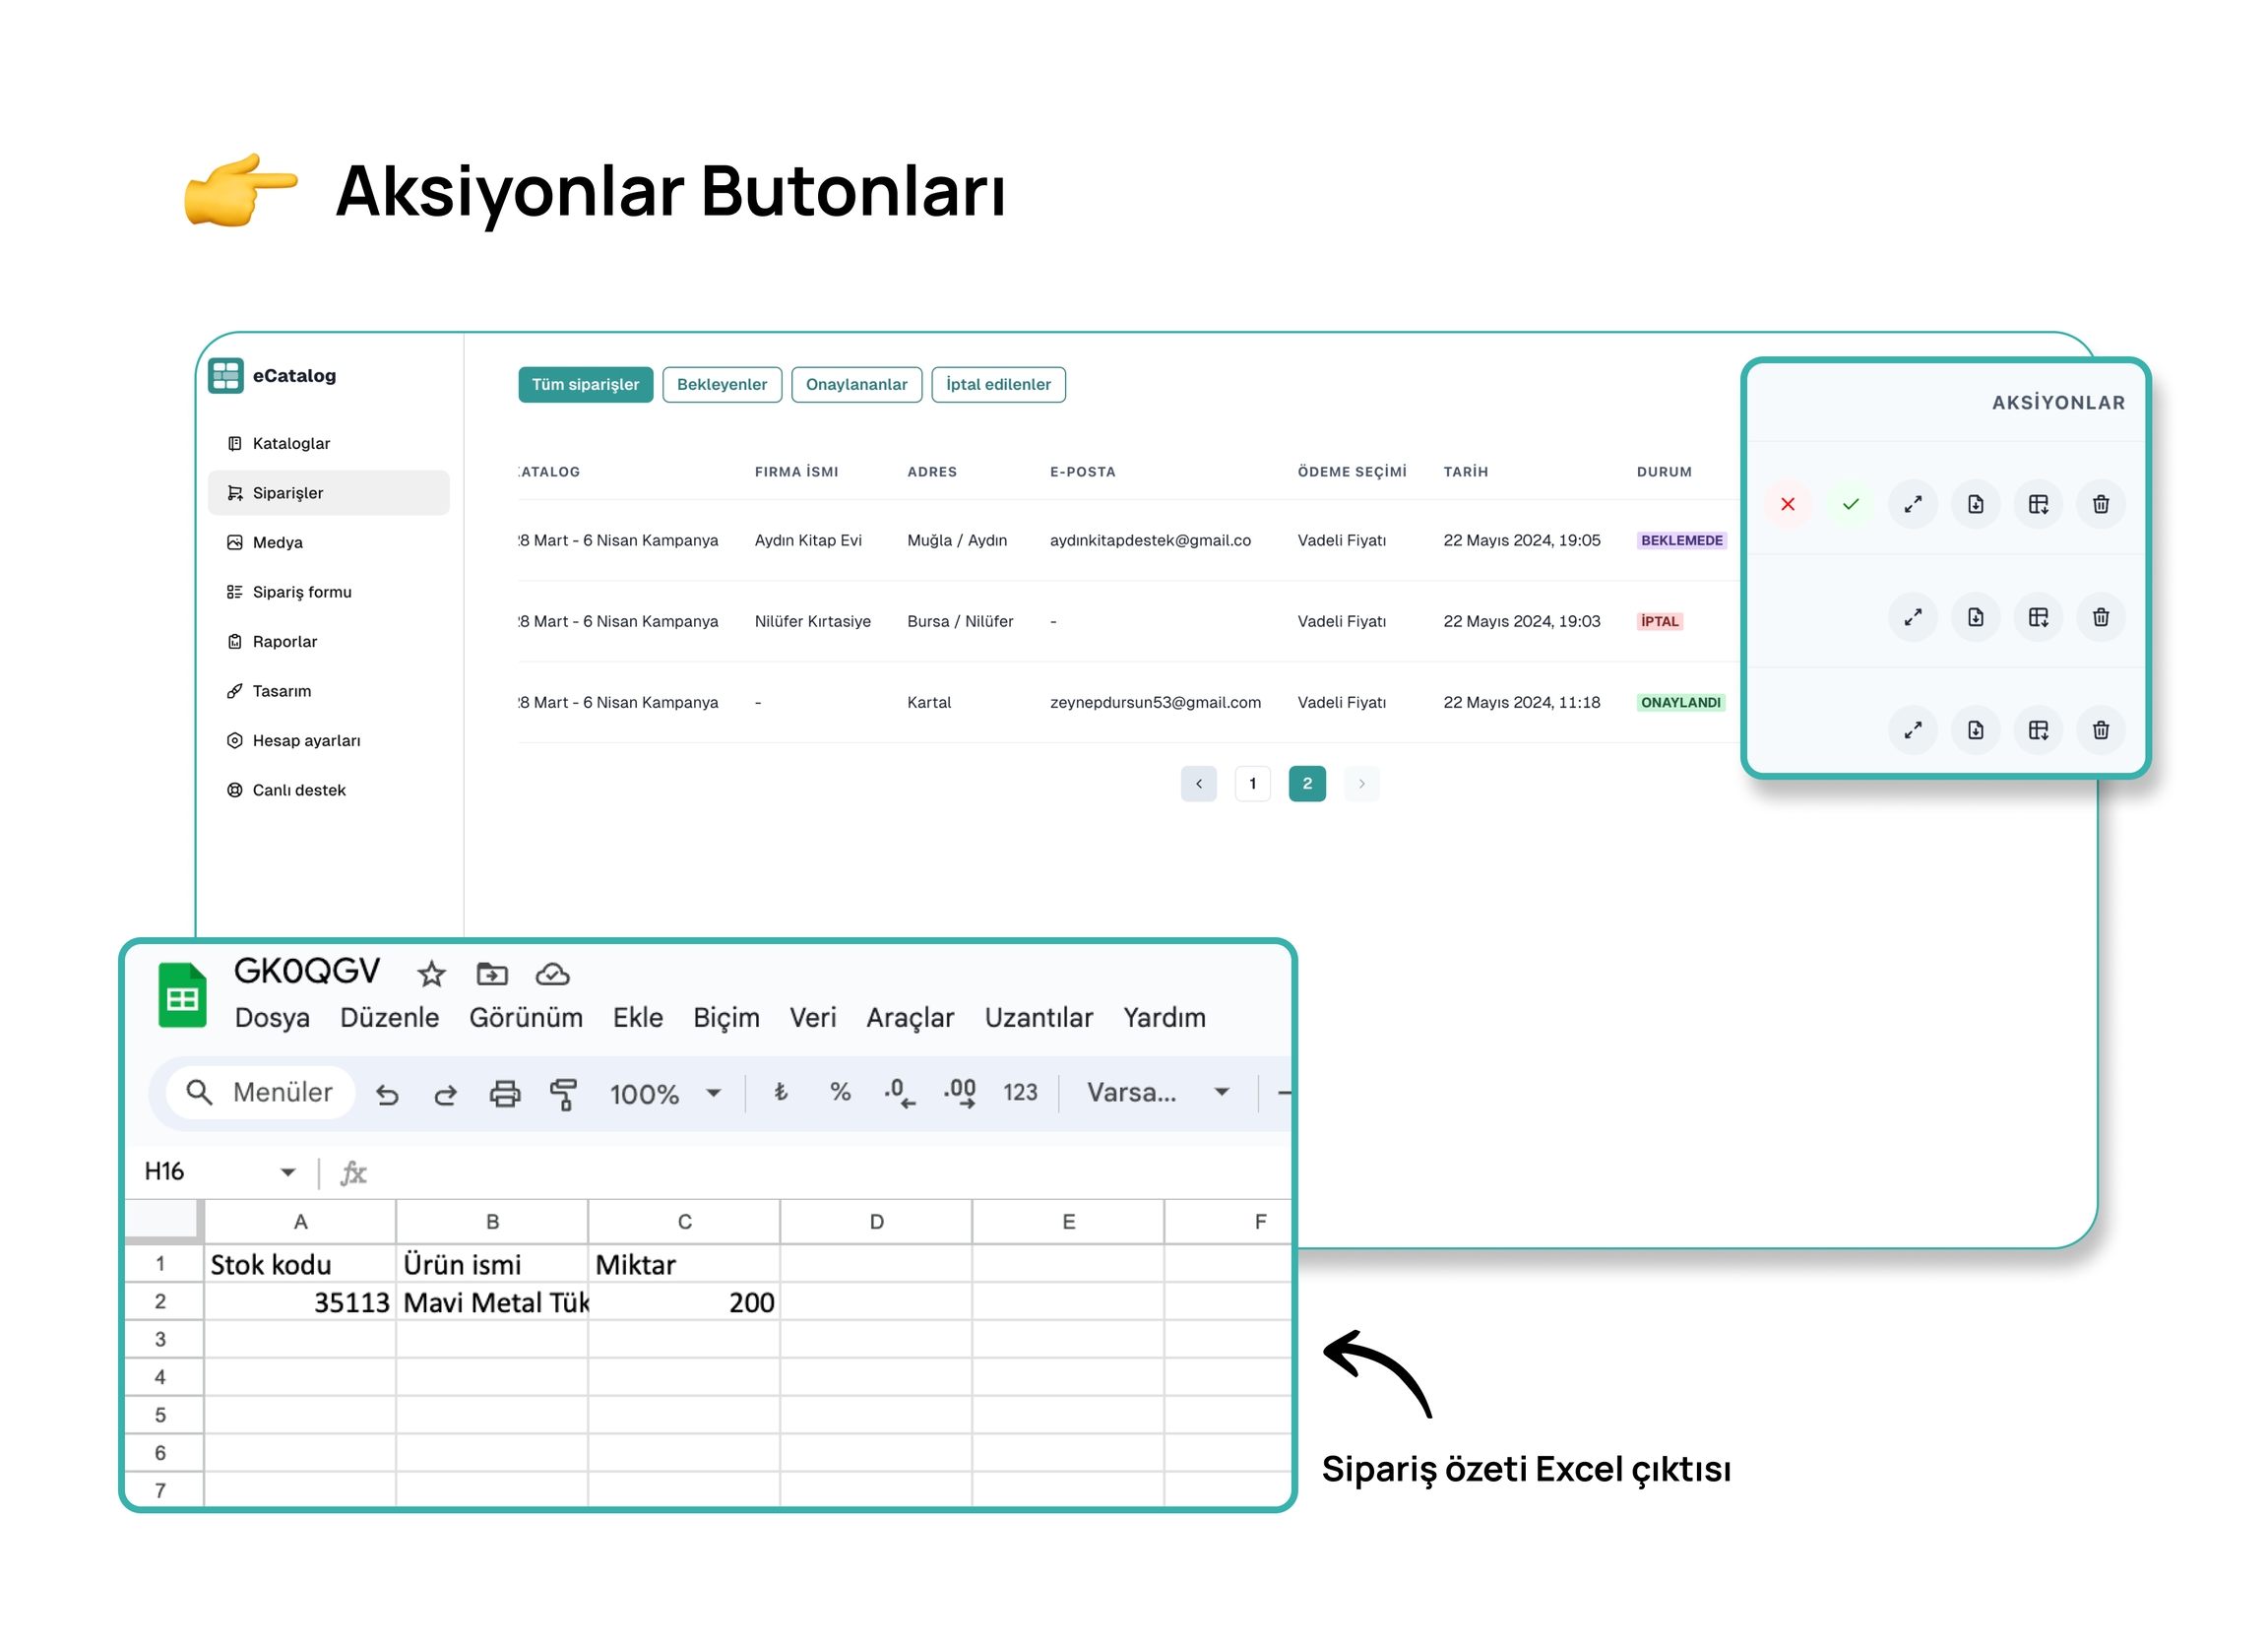
Task: Click the Menüler search field
Action: (x=262, y=1092)
